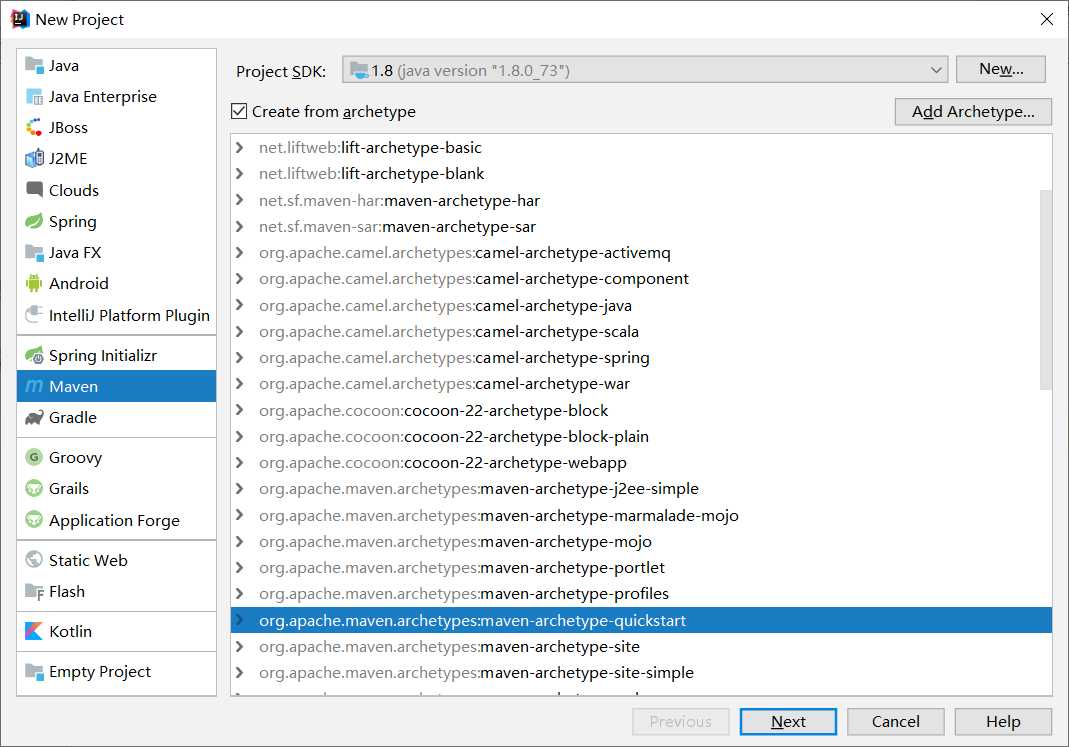
Task: Click the Java project type icon
Action: pos(34,65)
